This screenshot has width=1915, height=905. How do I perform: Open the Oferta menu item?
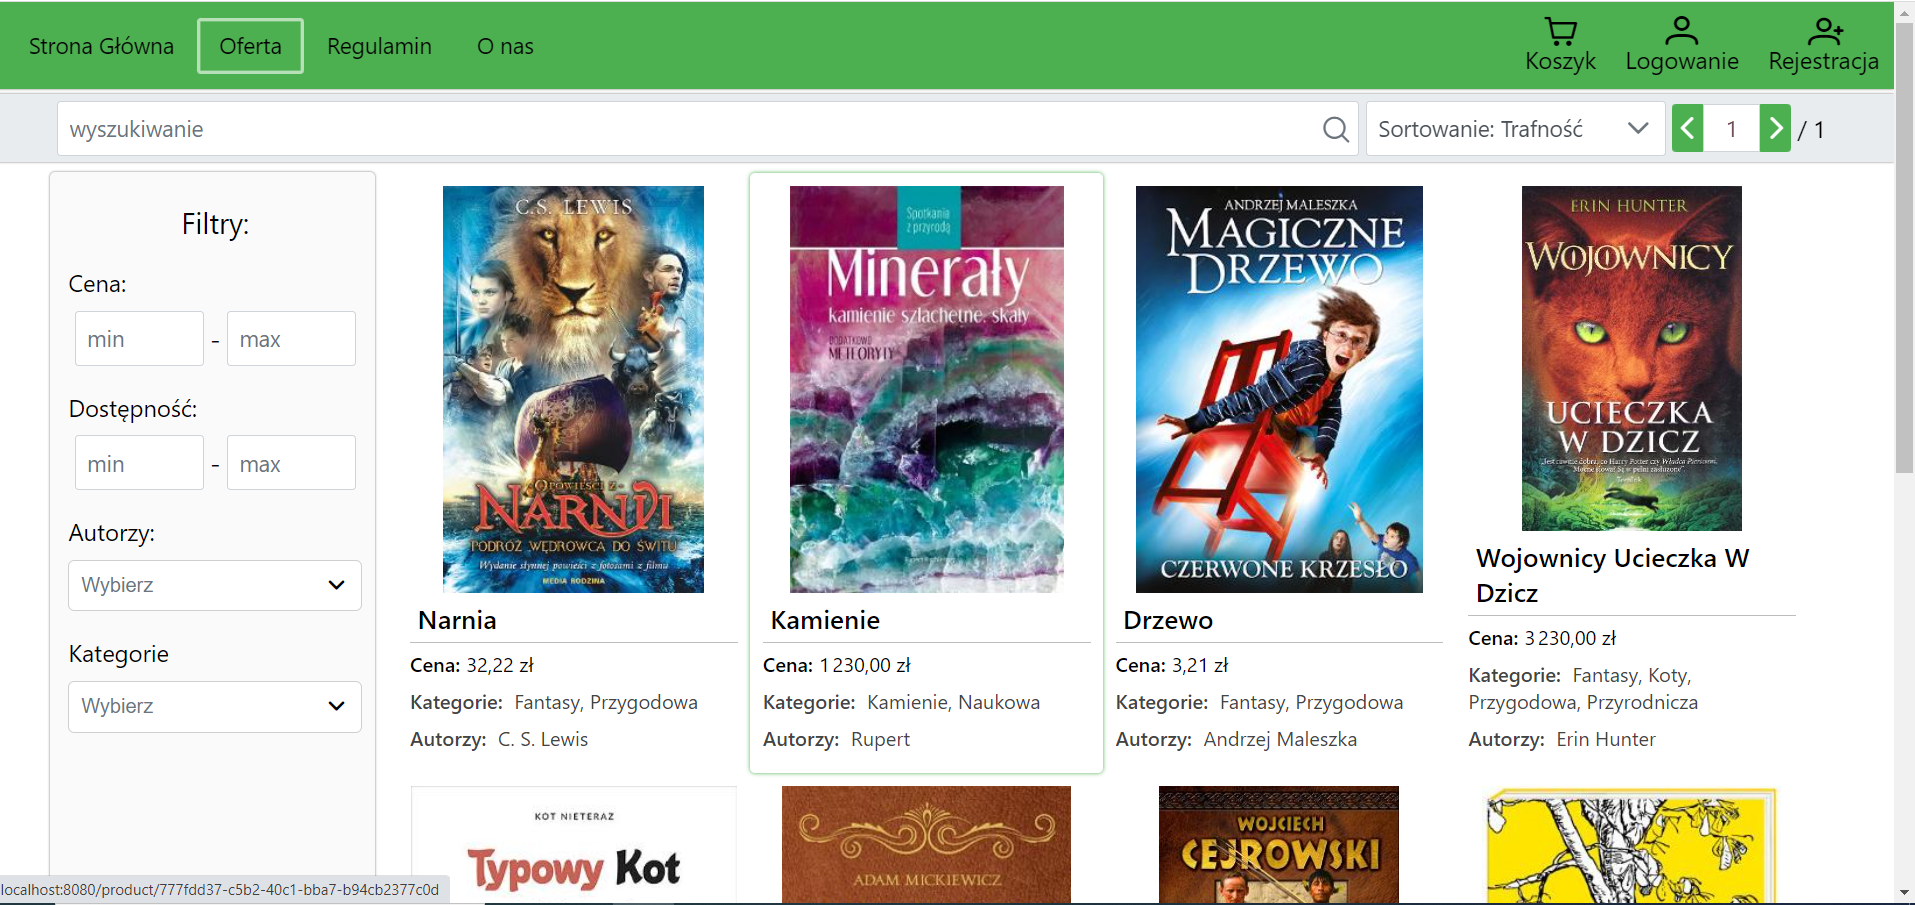coord(249,46)
